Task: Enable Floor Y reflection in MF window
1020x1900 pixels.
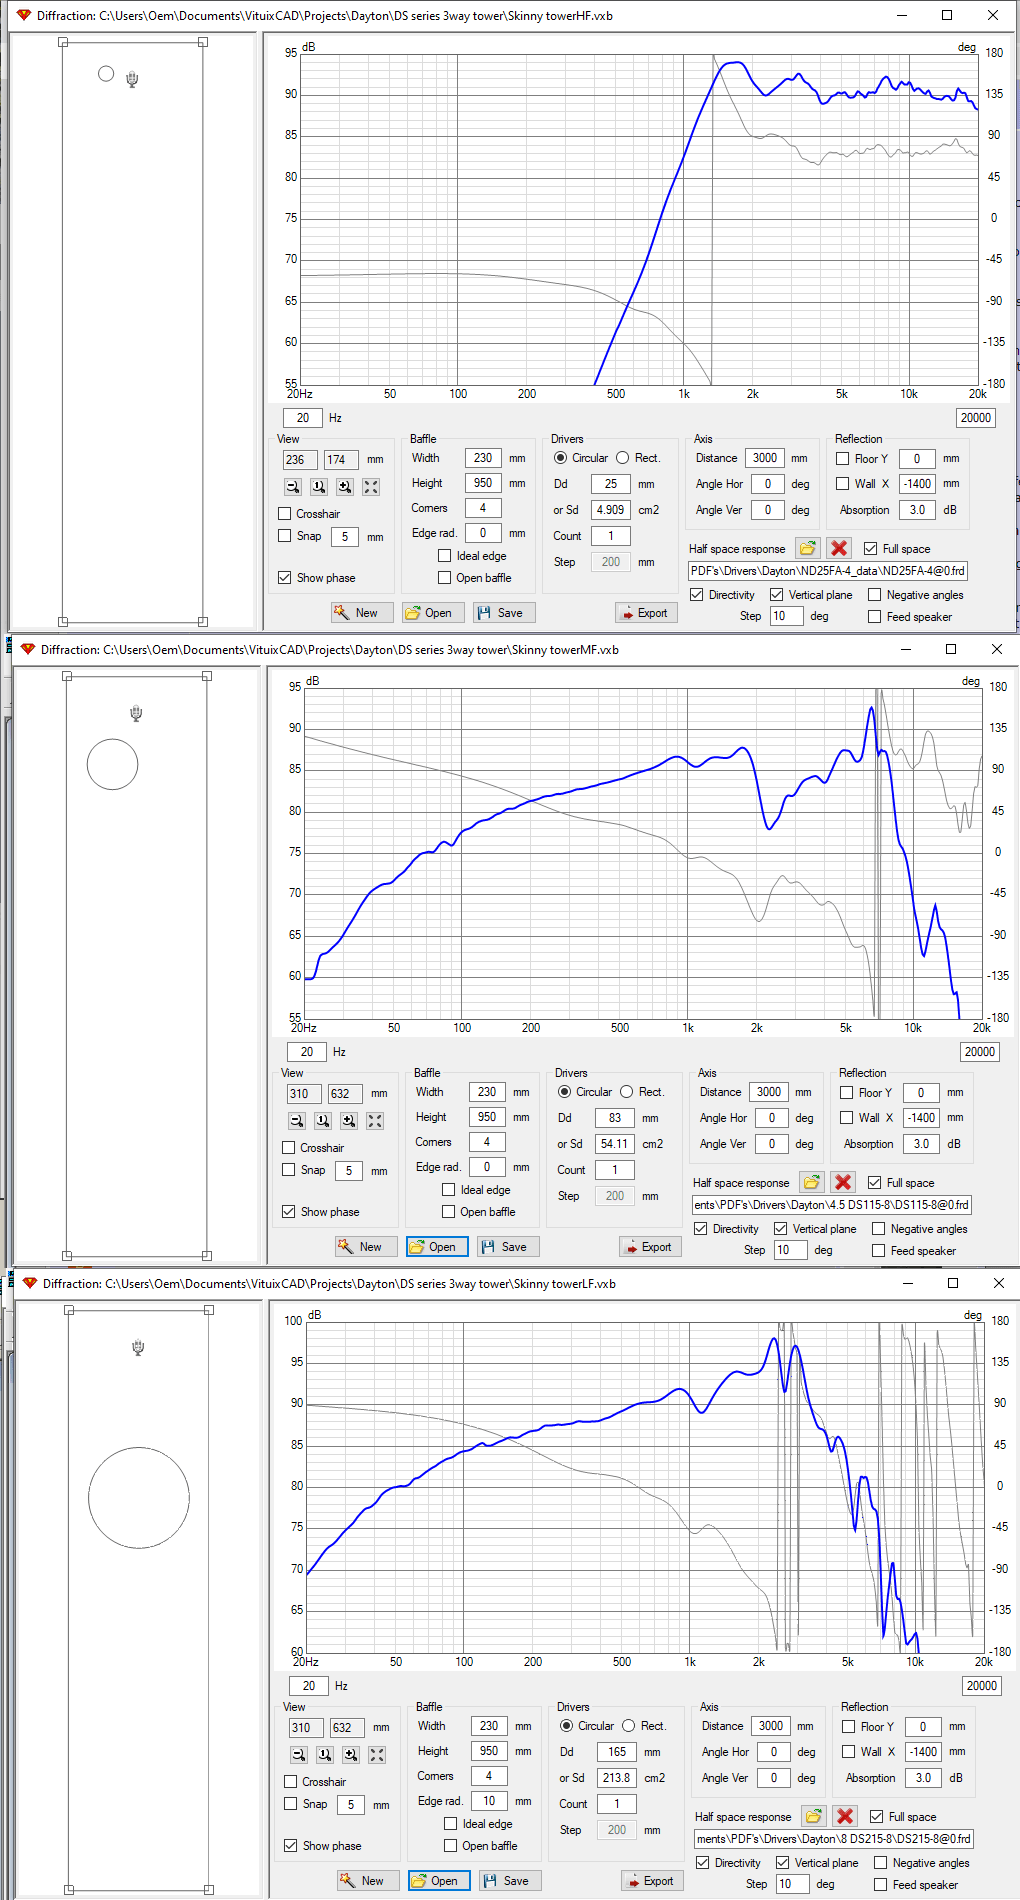Action: pos(847,1093)
